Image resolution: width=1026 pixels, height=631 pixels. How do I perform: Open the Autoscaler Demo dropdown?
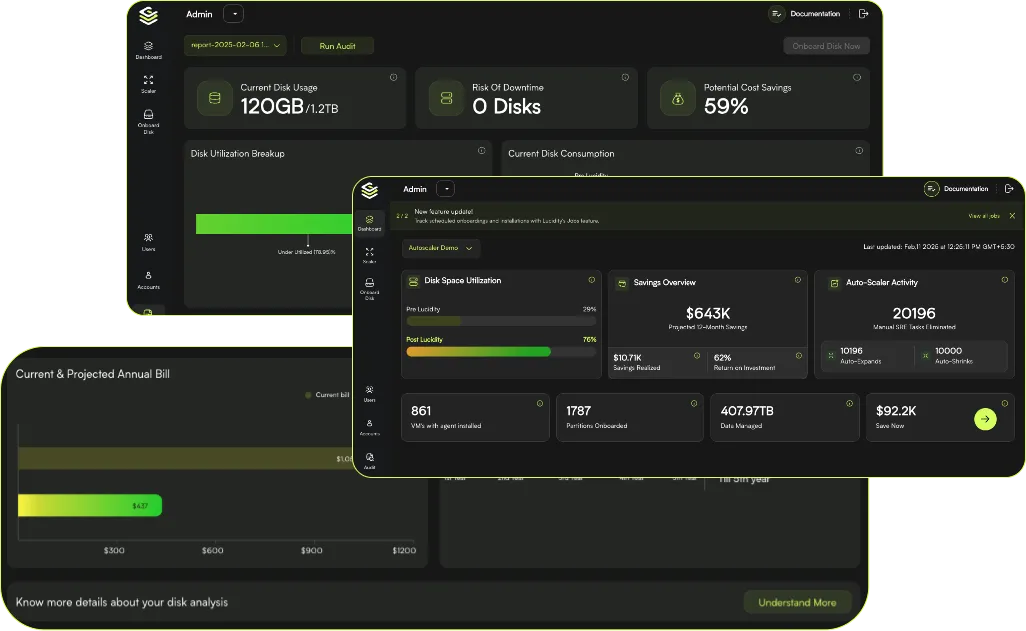440,248
